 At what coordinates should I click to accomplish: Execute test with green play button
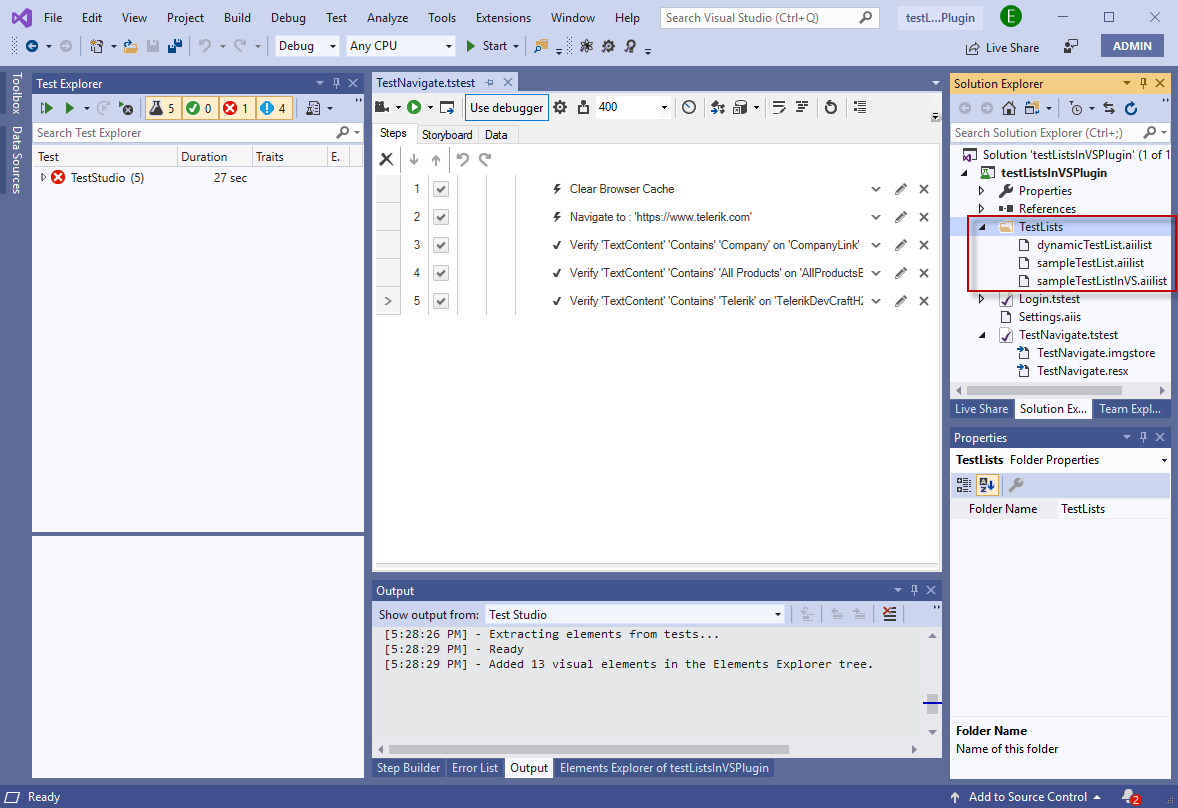(414, 107)
